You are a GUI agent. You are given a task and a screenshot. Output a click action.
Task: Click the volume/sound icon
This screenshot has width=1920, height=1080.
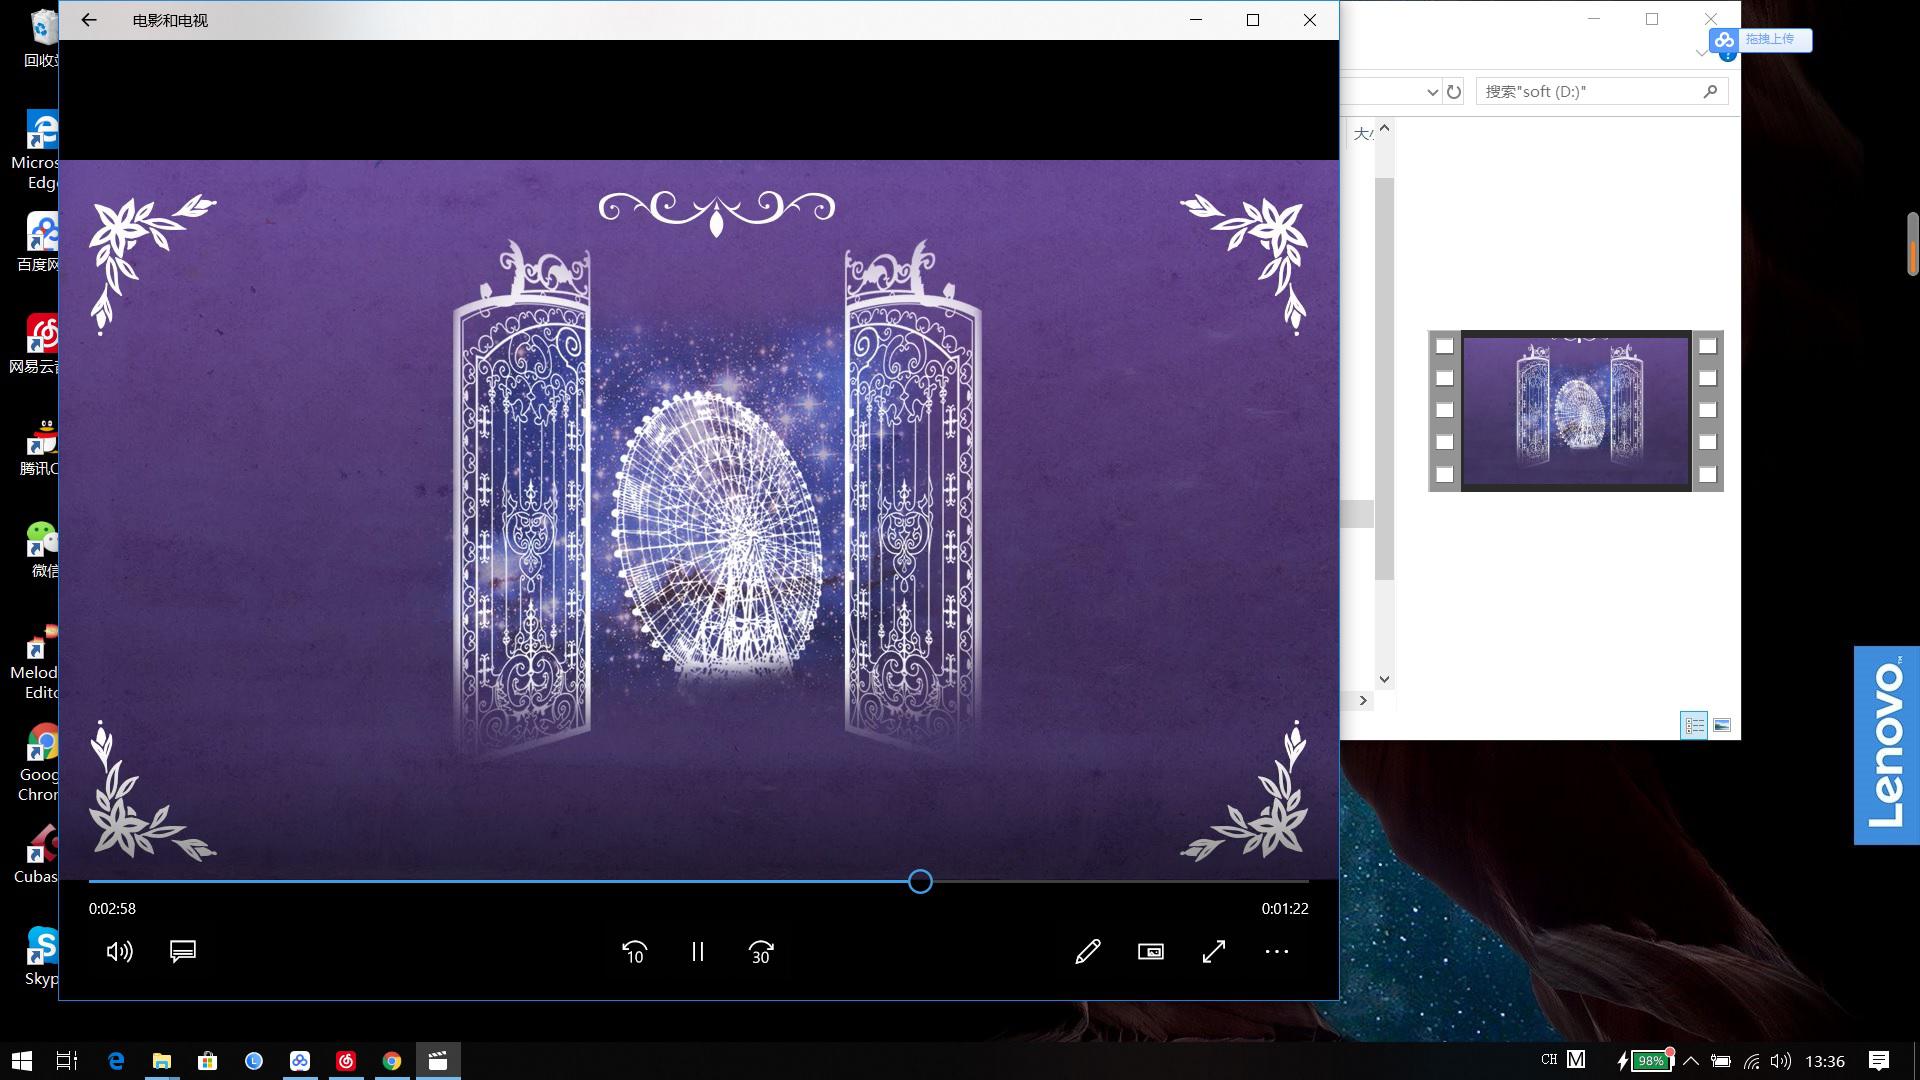click(119, 951)
